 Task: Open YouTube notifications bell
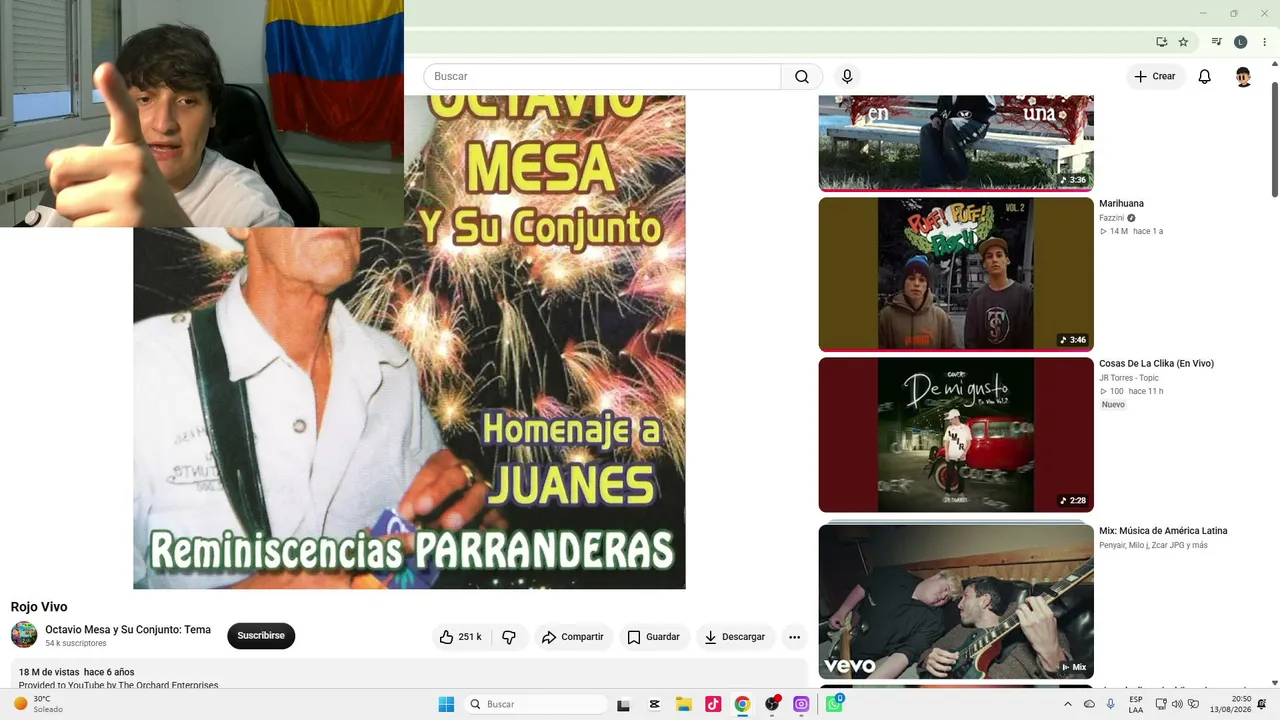(1205, 77)
